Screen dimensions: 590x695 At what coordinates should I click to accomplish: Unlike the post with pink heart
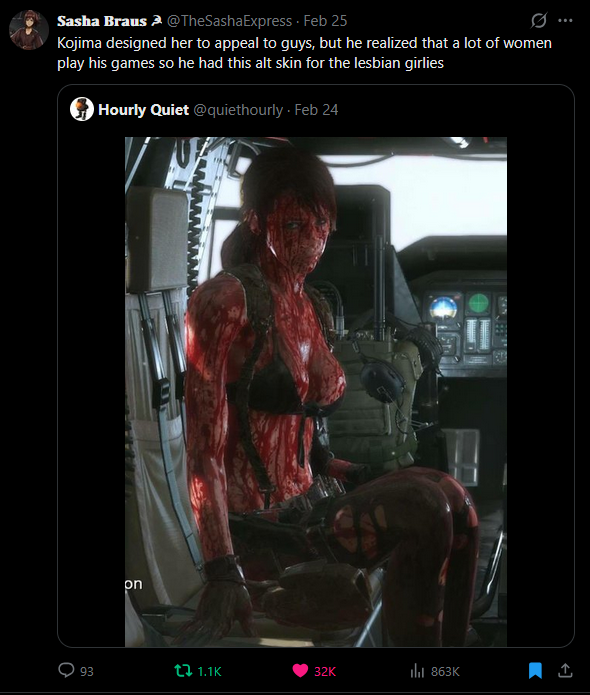click(x=300, y=671)
